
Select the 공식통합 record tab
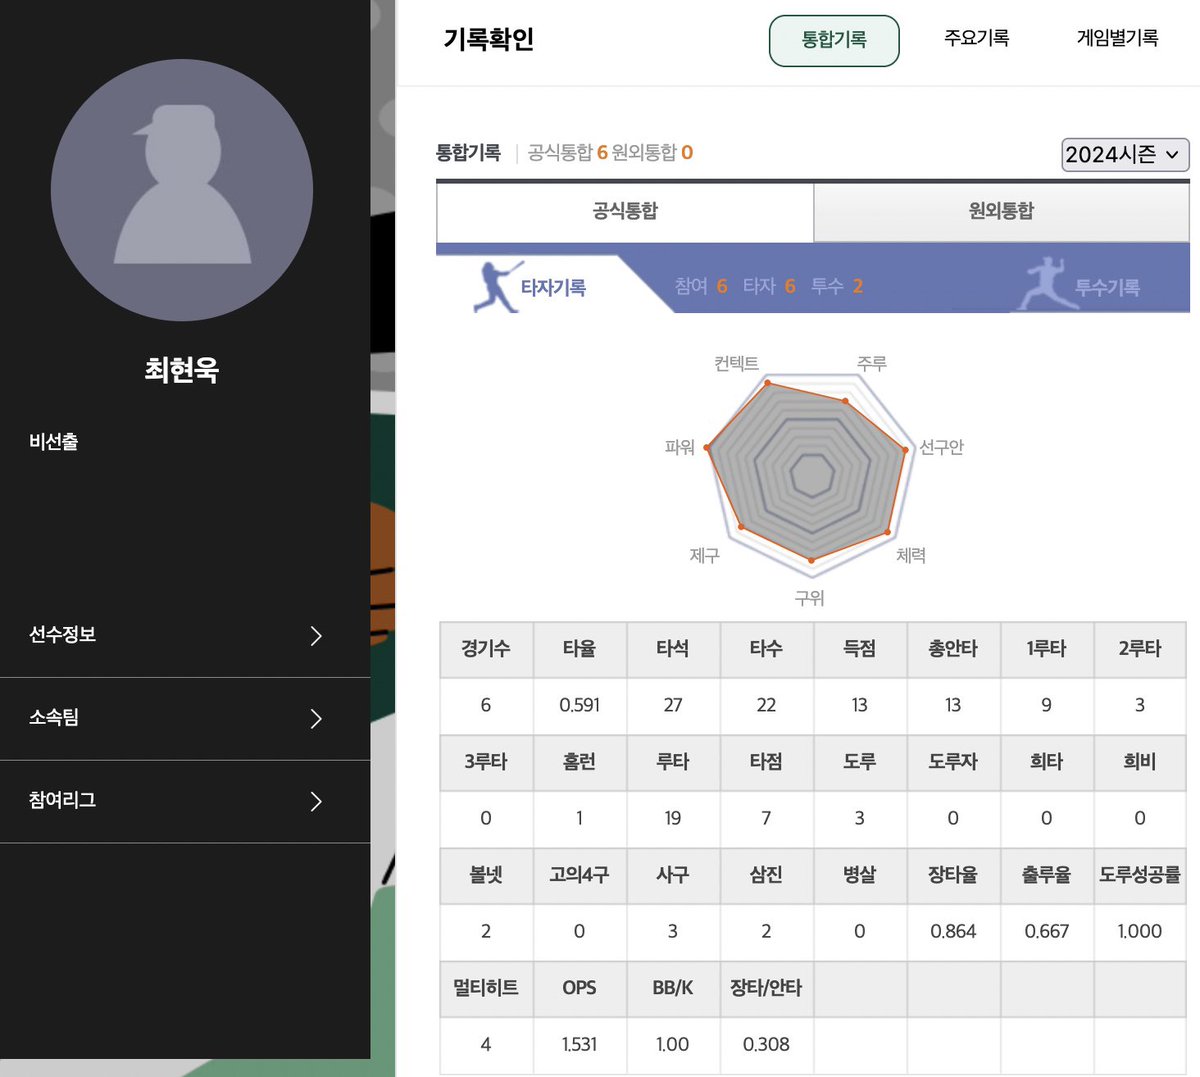pyautogui.click(x=623, y=212)
